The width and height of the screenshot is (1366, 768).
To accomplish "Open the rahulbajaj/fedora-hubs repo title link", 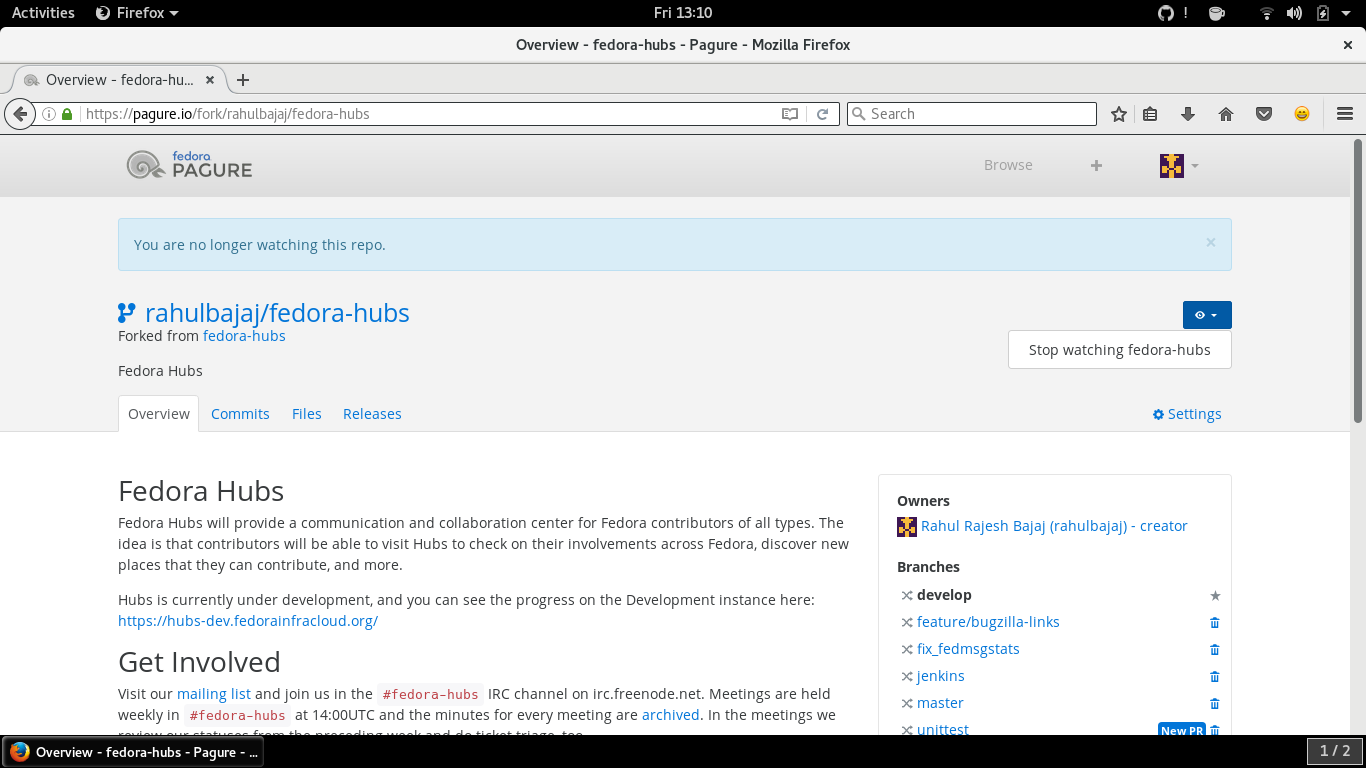I will point(277,313).
